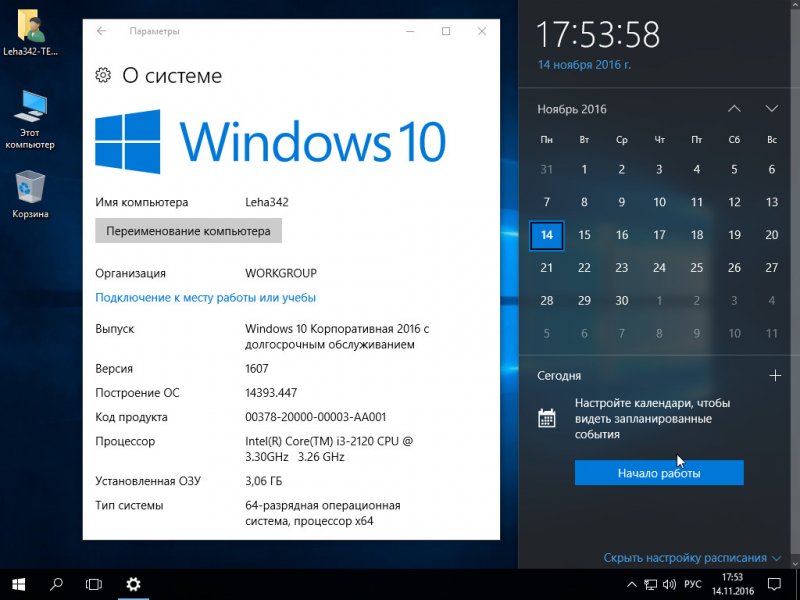Click the computer name value Leha342

(267, 202)
